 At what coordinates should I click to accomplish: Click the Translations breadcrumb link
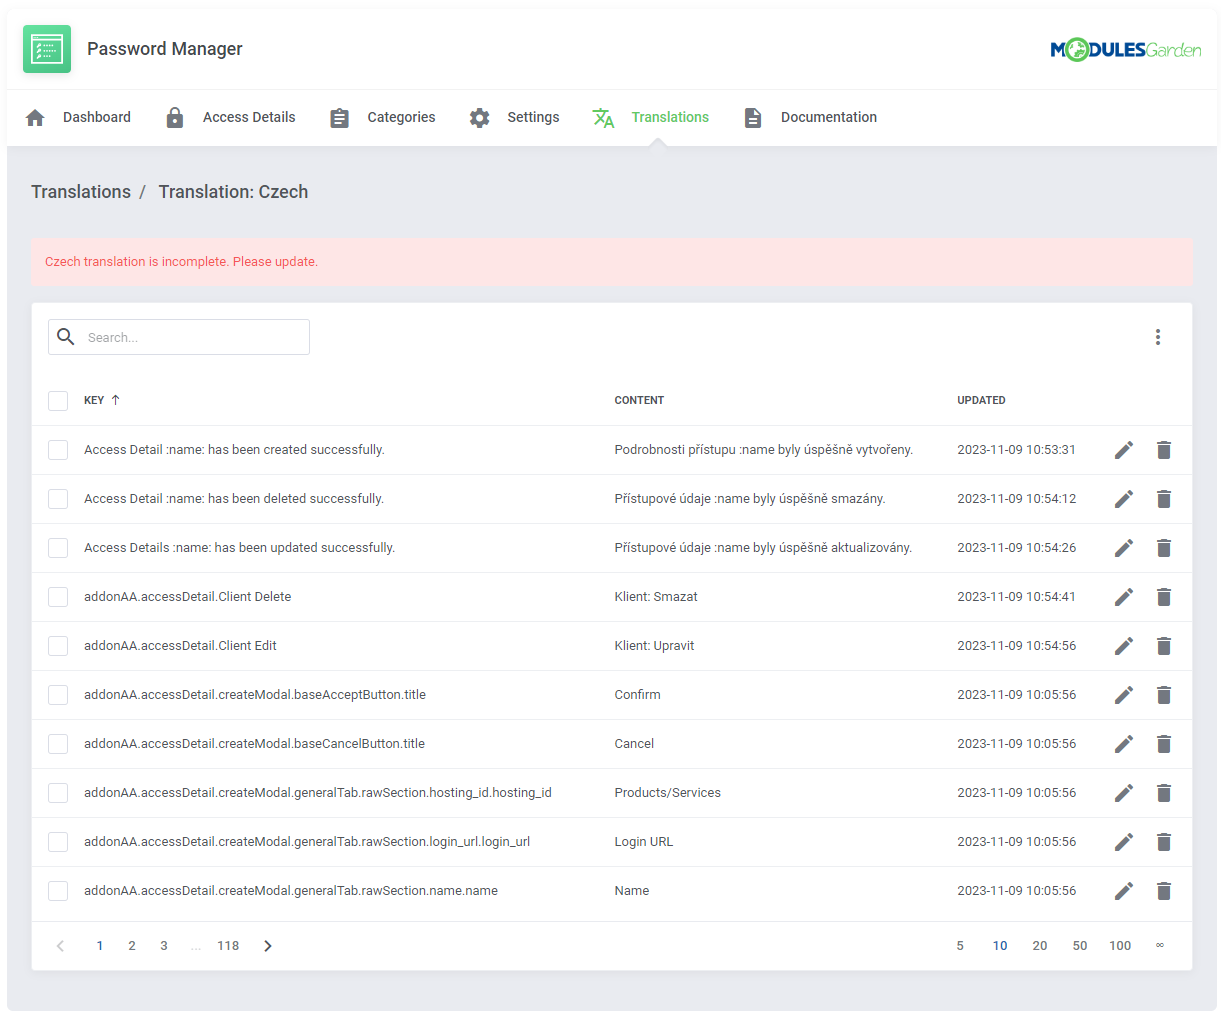(x=81, y=192)
